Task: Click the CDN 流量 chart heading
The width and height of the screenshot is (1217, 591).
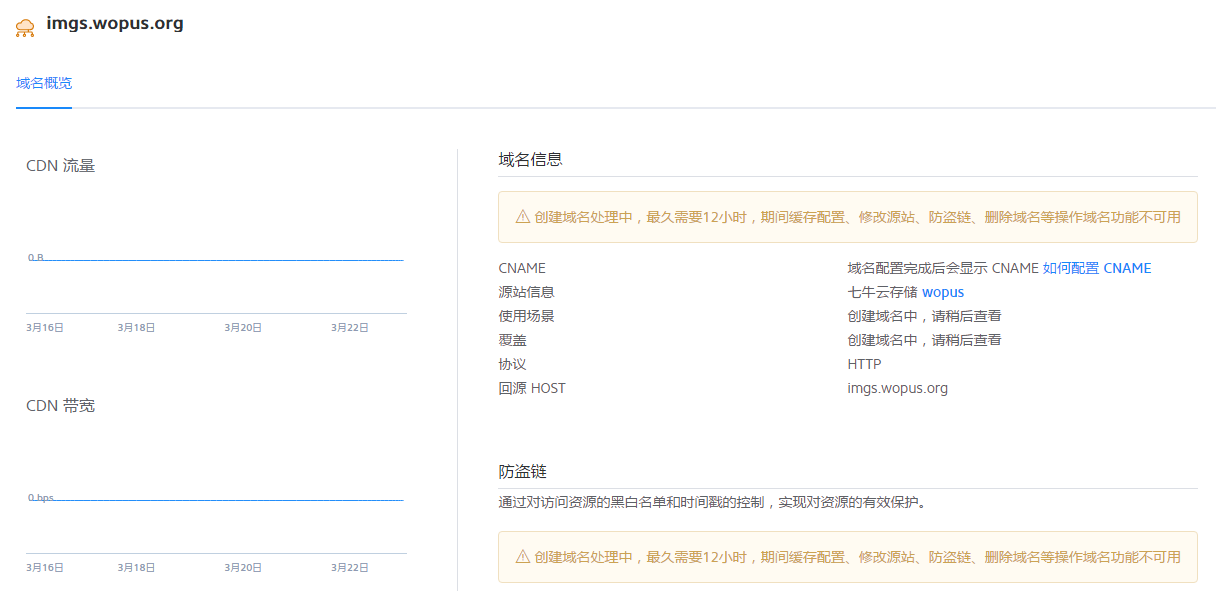Action: (x=61, y=166)
